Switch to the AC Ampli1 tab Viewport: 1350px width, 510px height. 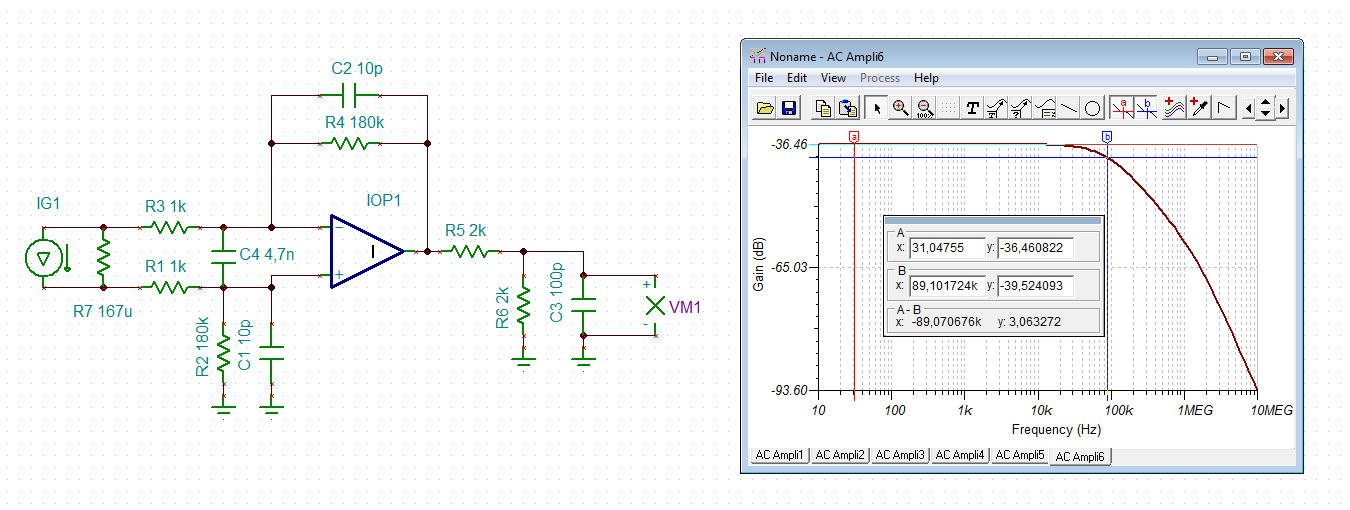779,455
